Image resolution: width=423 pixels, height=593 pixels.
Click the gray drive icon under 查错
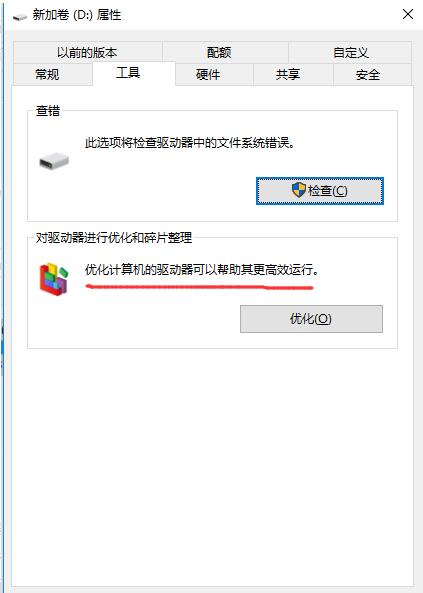coord(54,161)
